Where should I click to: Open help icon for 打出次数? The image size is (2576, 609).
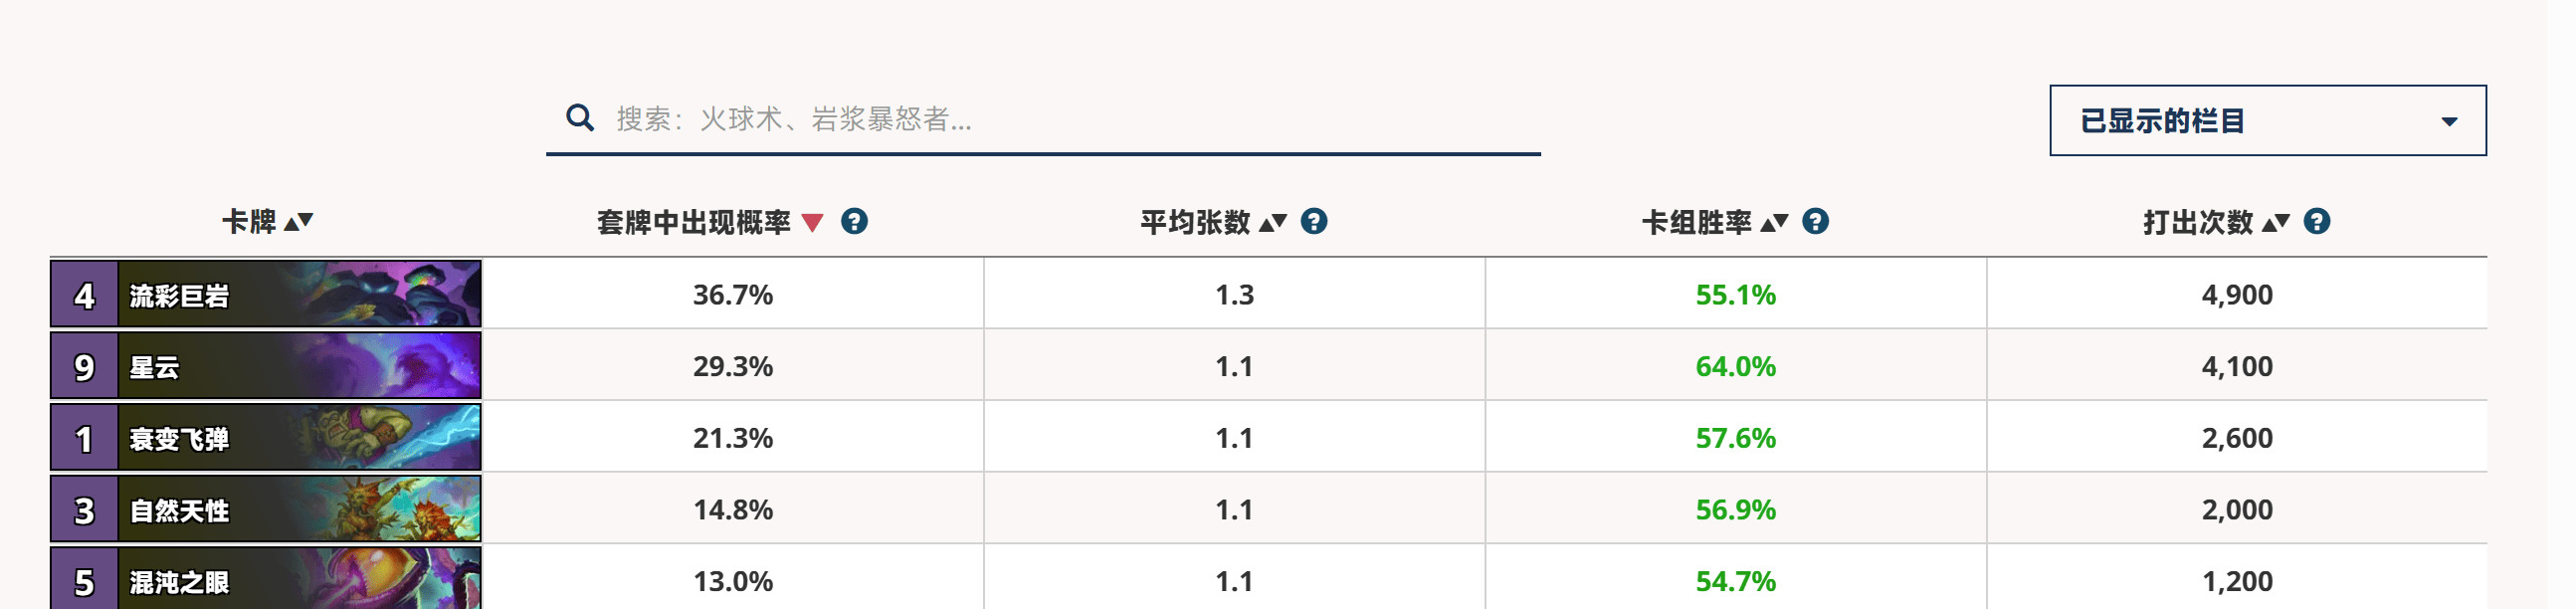(x=2316, y=221)
